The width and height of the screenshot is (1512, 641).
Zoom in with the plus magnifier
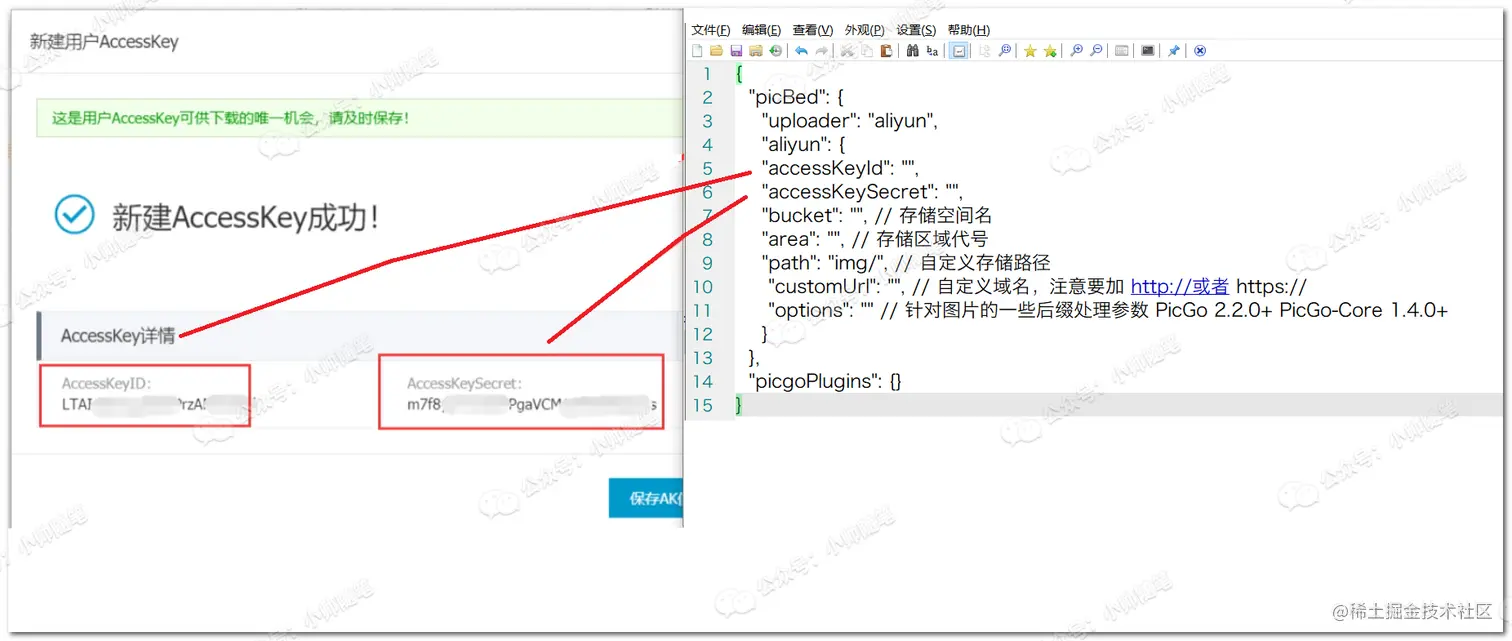click(x=1076, y=50)
